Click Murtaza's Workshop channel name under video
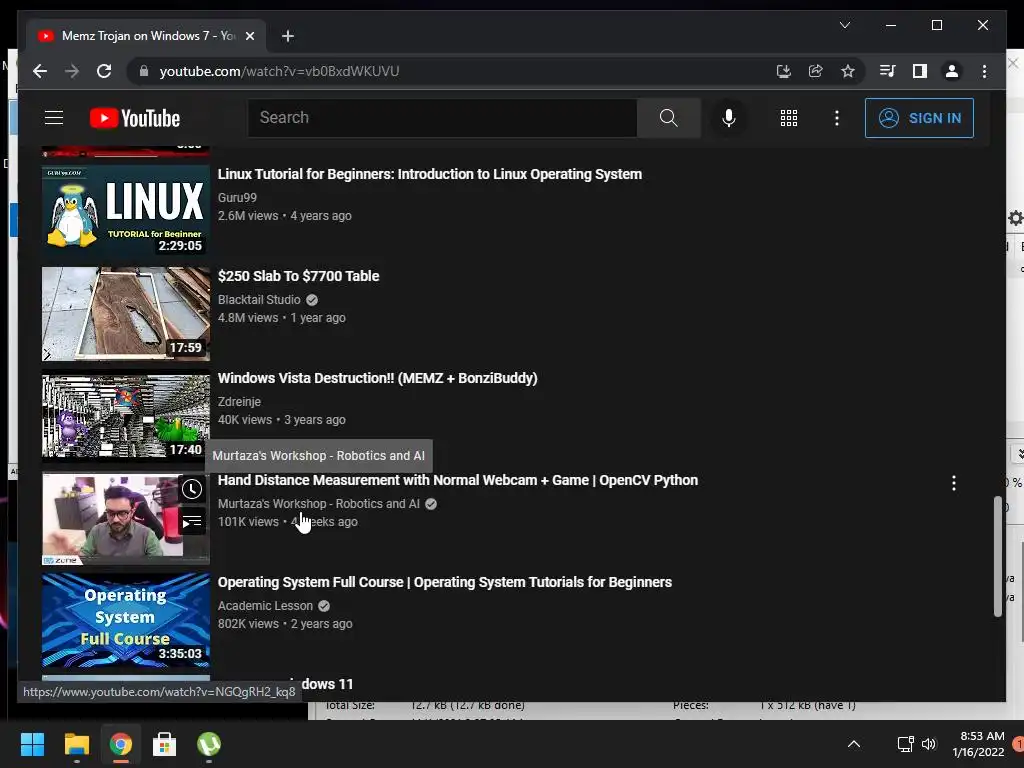Screen dimensions: 1024x768 [319, 504]
